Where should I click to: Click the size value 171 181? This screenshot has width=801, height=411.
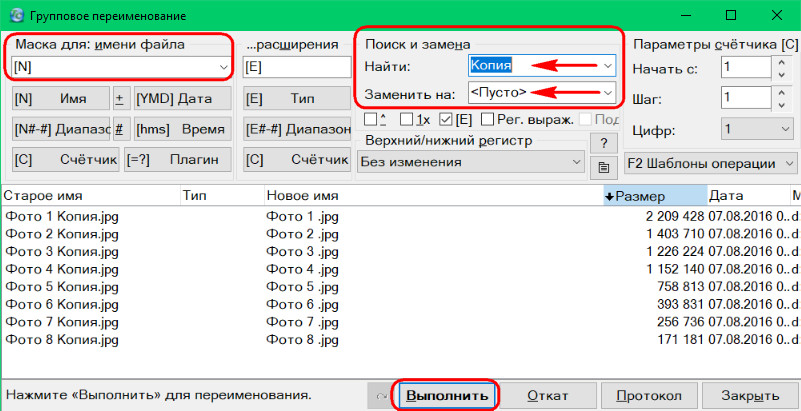pos(681,339)
